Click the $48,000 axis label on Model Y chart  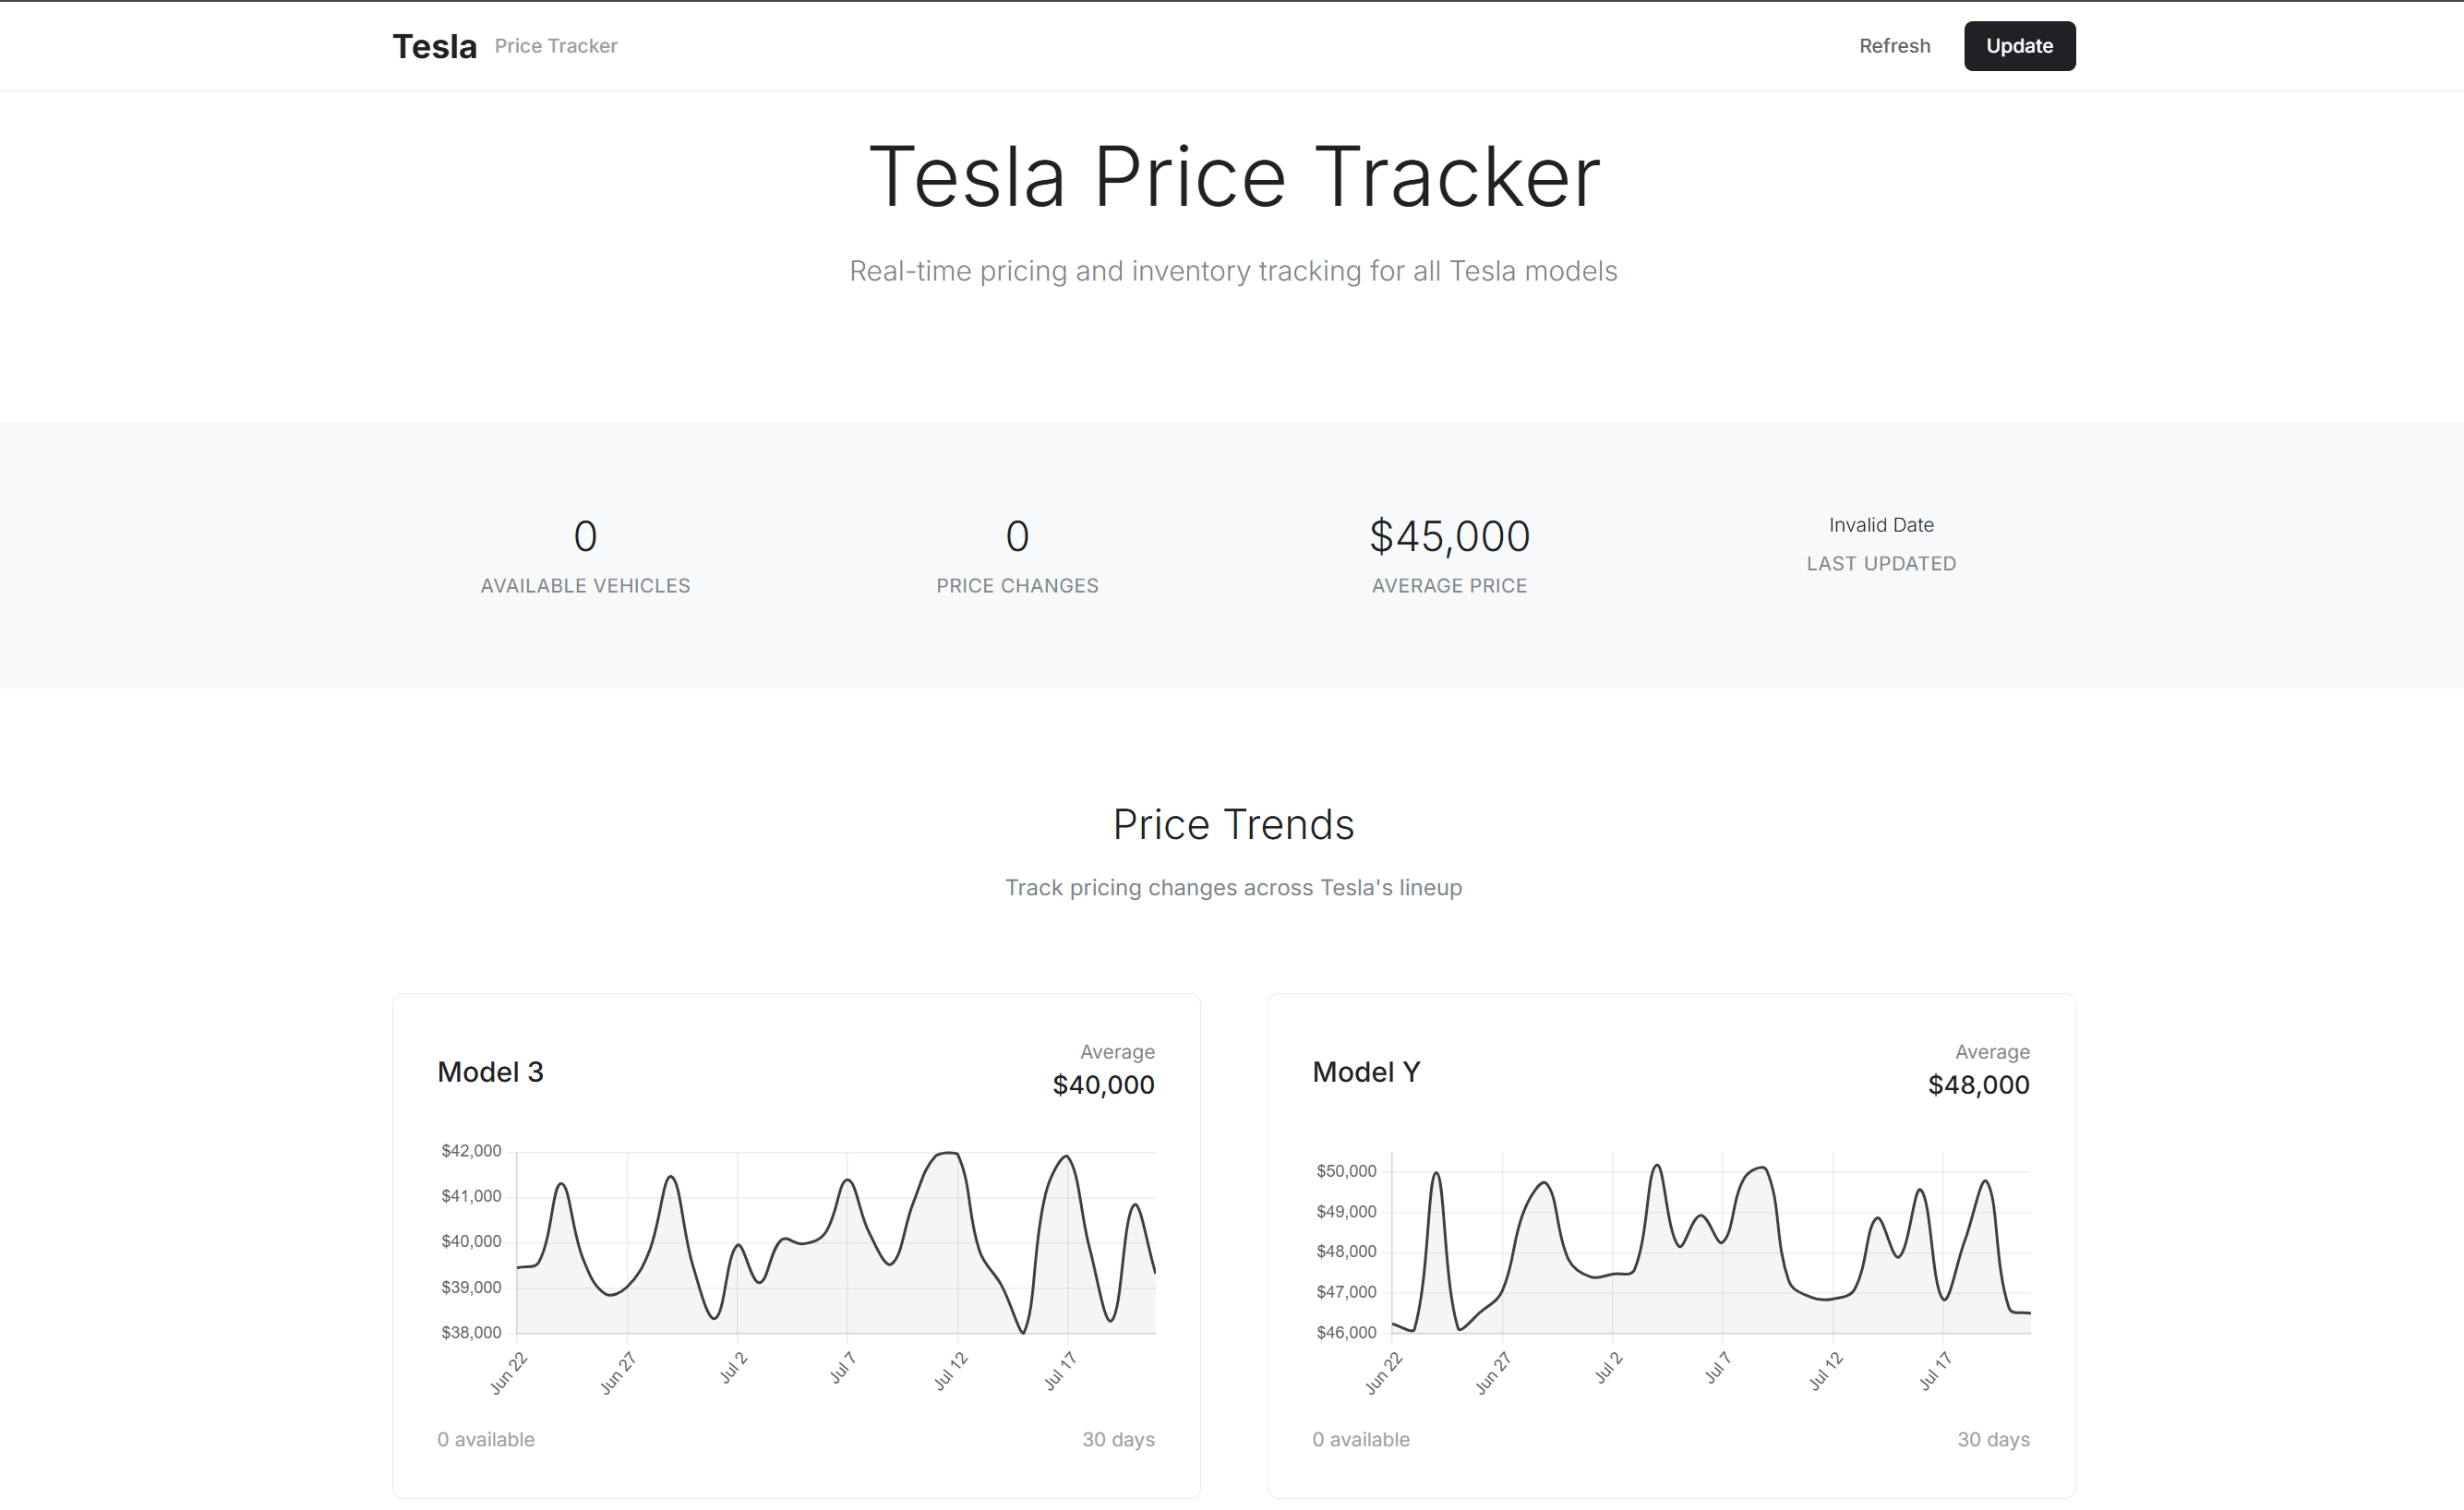tap(1346, 1252)
